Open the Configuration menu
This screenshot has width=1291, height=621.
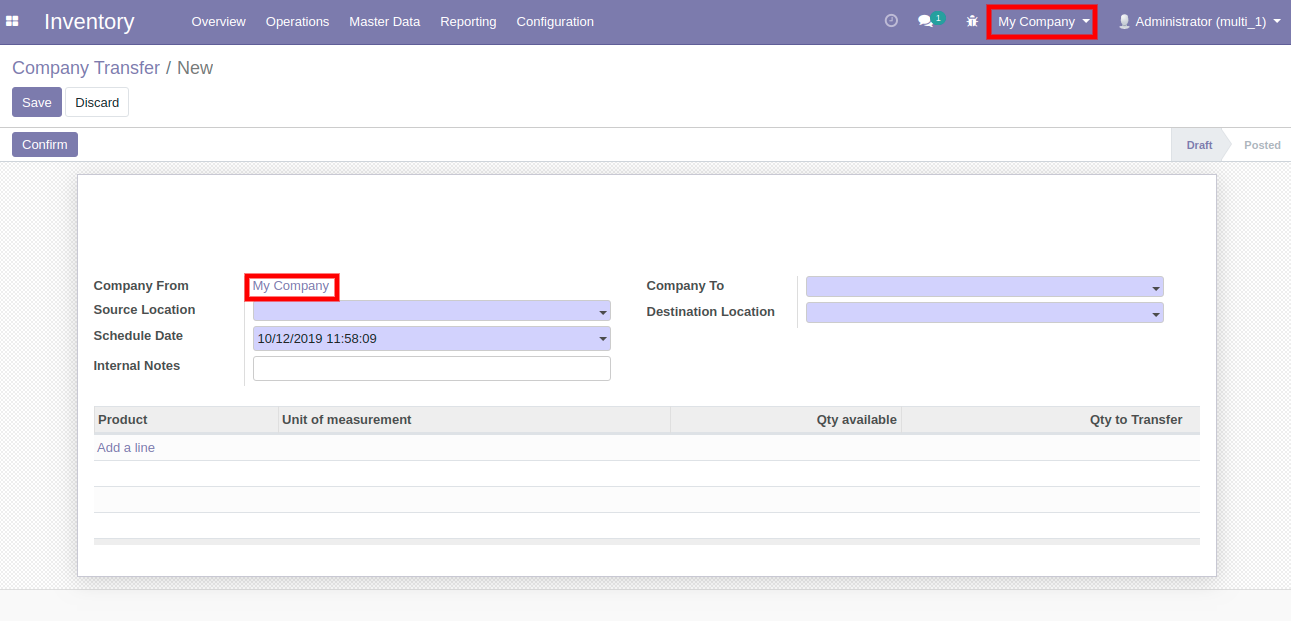tap(555, 21)
